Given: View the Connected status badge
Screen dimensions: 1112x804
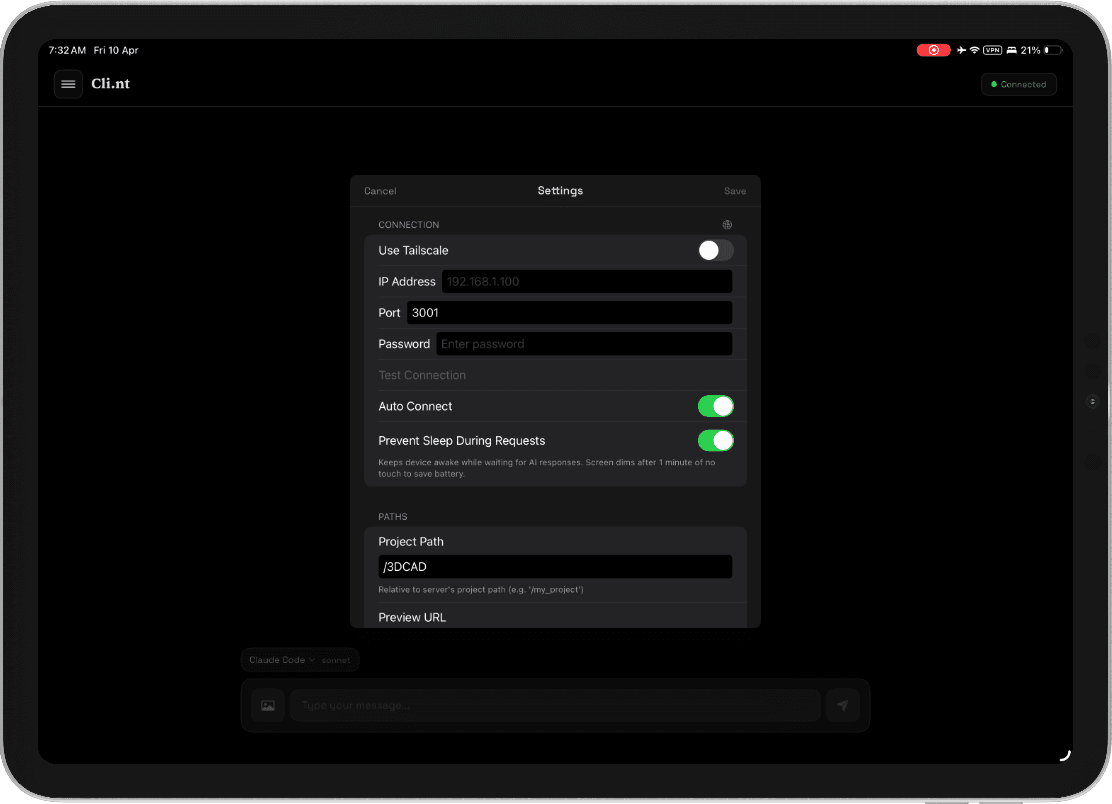Looking at the screenshot, I should point(1018,84).
